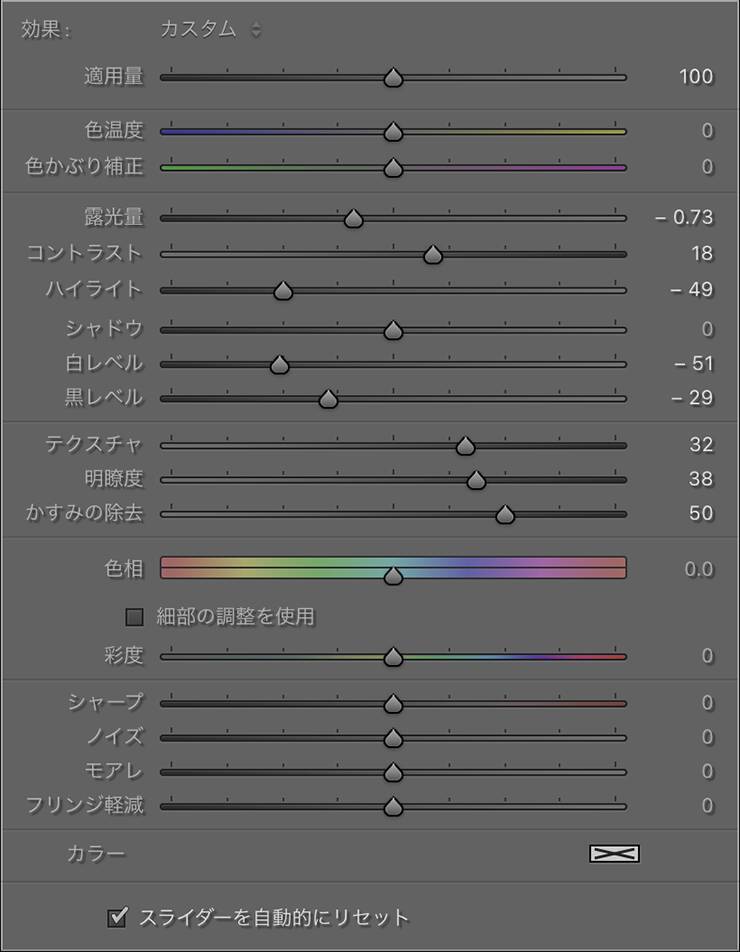Open the カラー swatch picker
The width and height of the screenshot is (740, 952).
click(614, 853)
